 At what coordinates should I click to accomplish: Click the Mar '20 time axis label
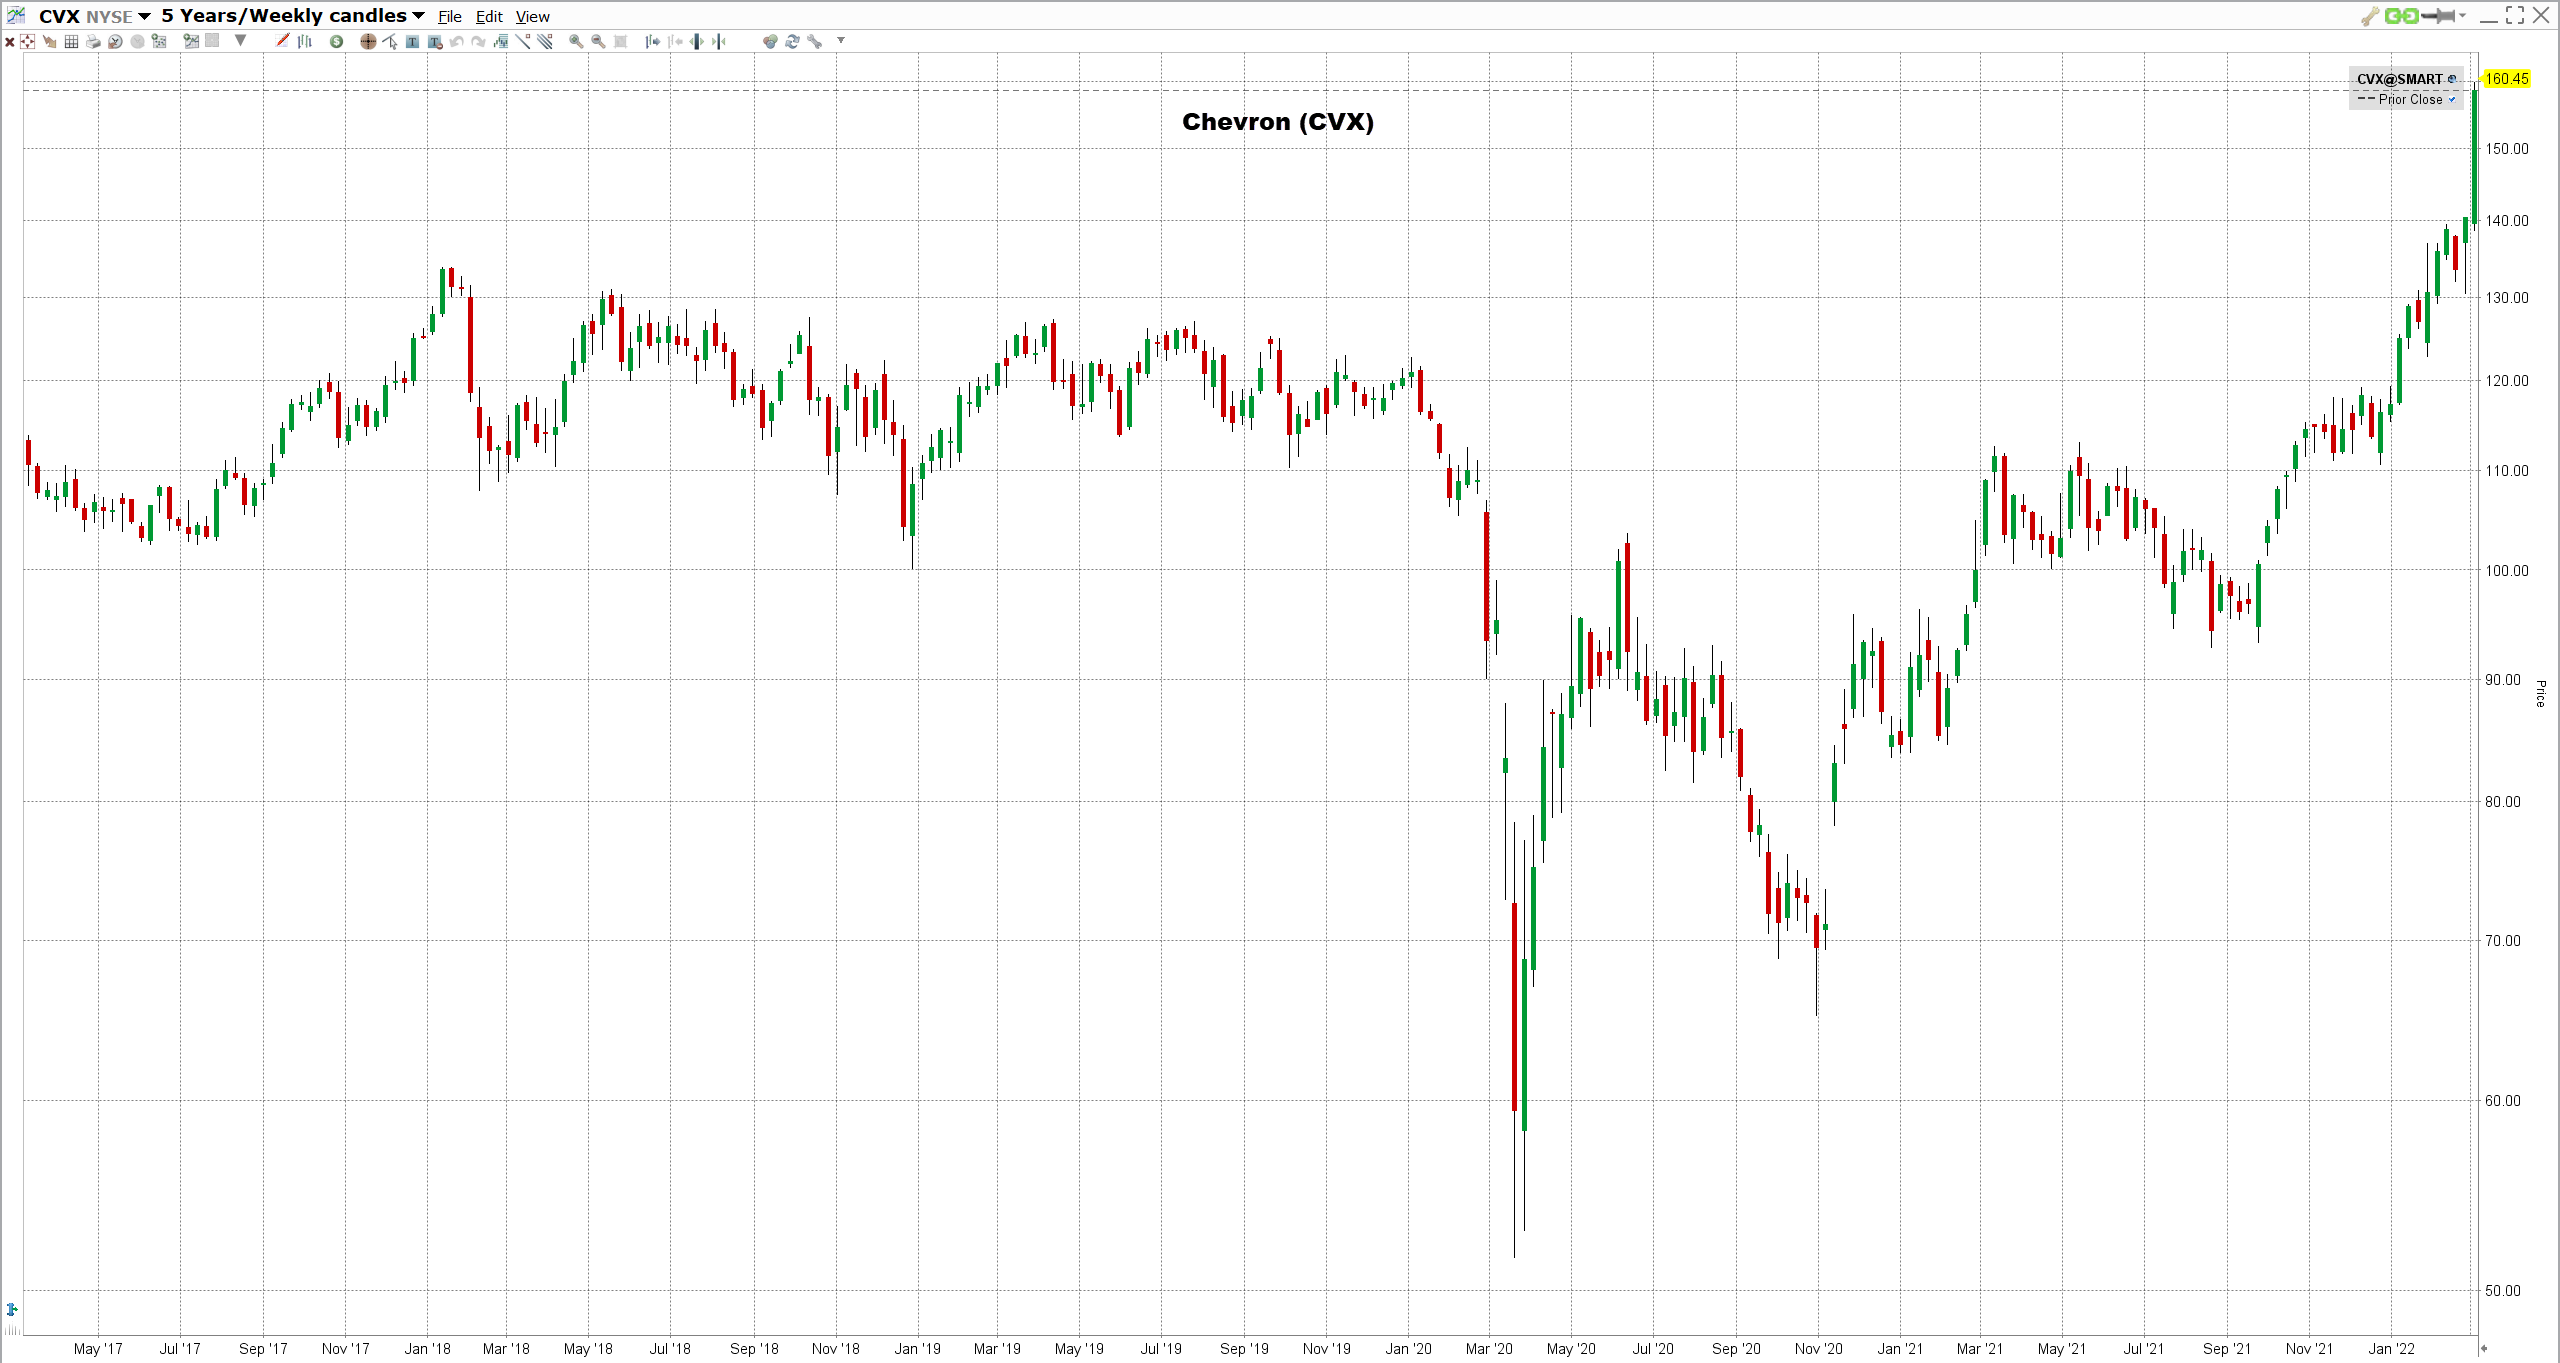click(1489, 1349)
